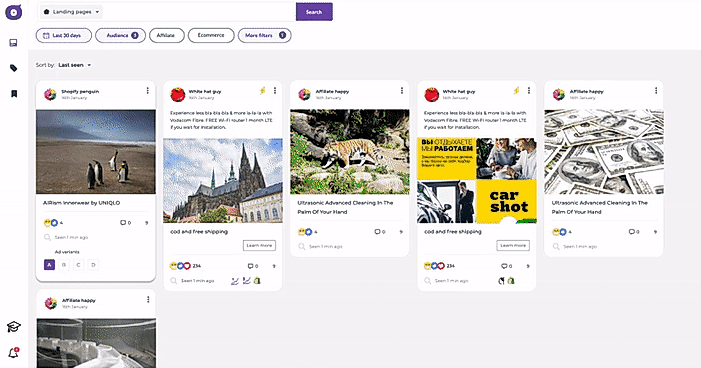Viewport: 701px width, 368px height.
Task: Select ad variant B
Action: [64, 265]
